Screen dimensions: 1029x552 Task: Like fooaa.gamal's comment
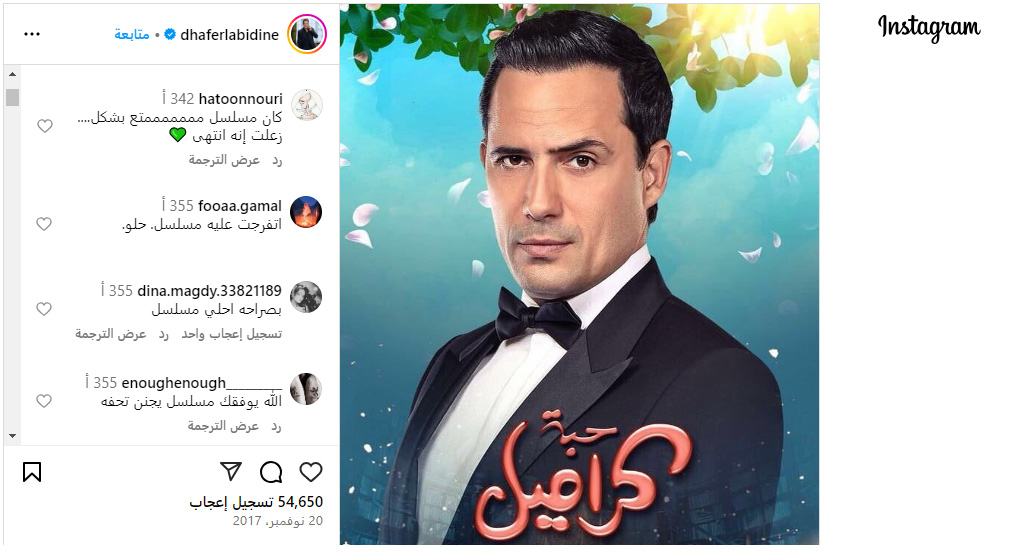tap(44, 224)
